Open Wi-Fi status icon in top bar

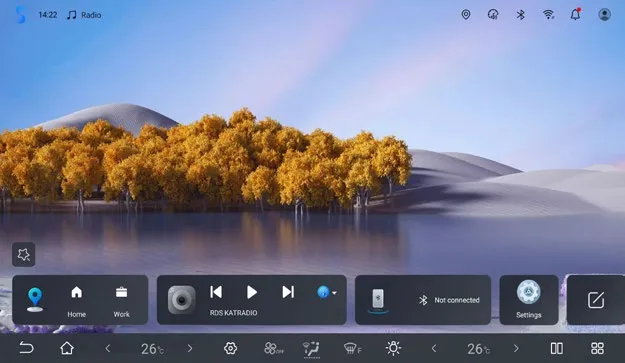[x=548, y=15]
